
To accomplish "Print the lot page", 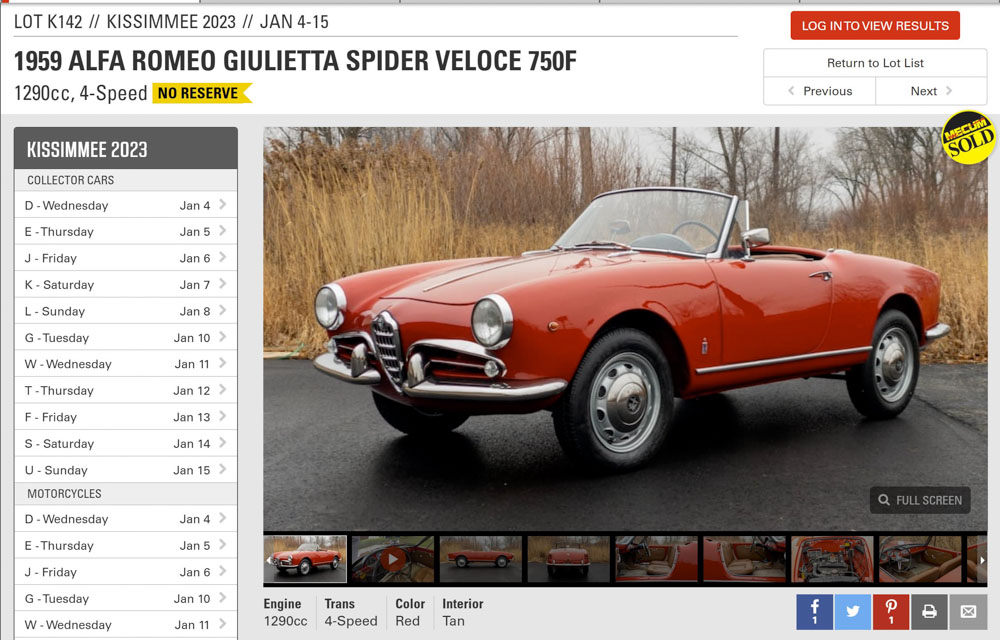I will click(x=929, y=611).
